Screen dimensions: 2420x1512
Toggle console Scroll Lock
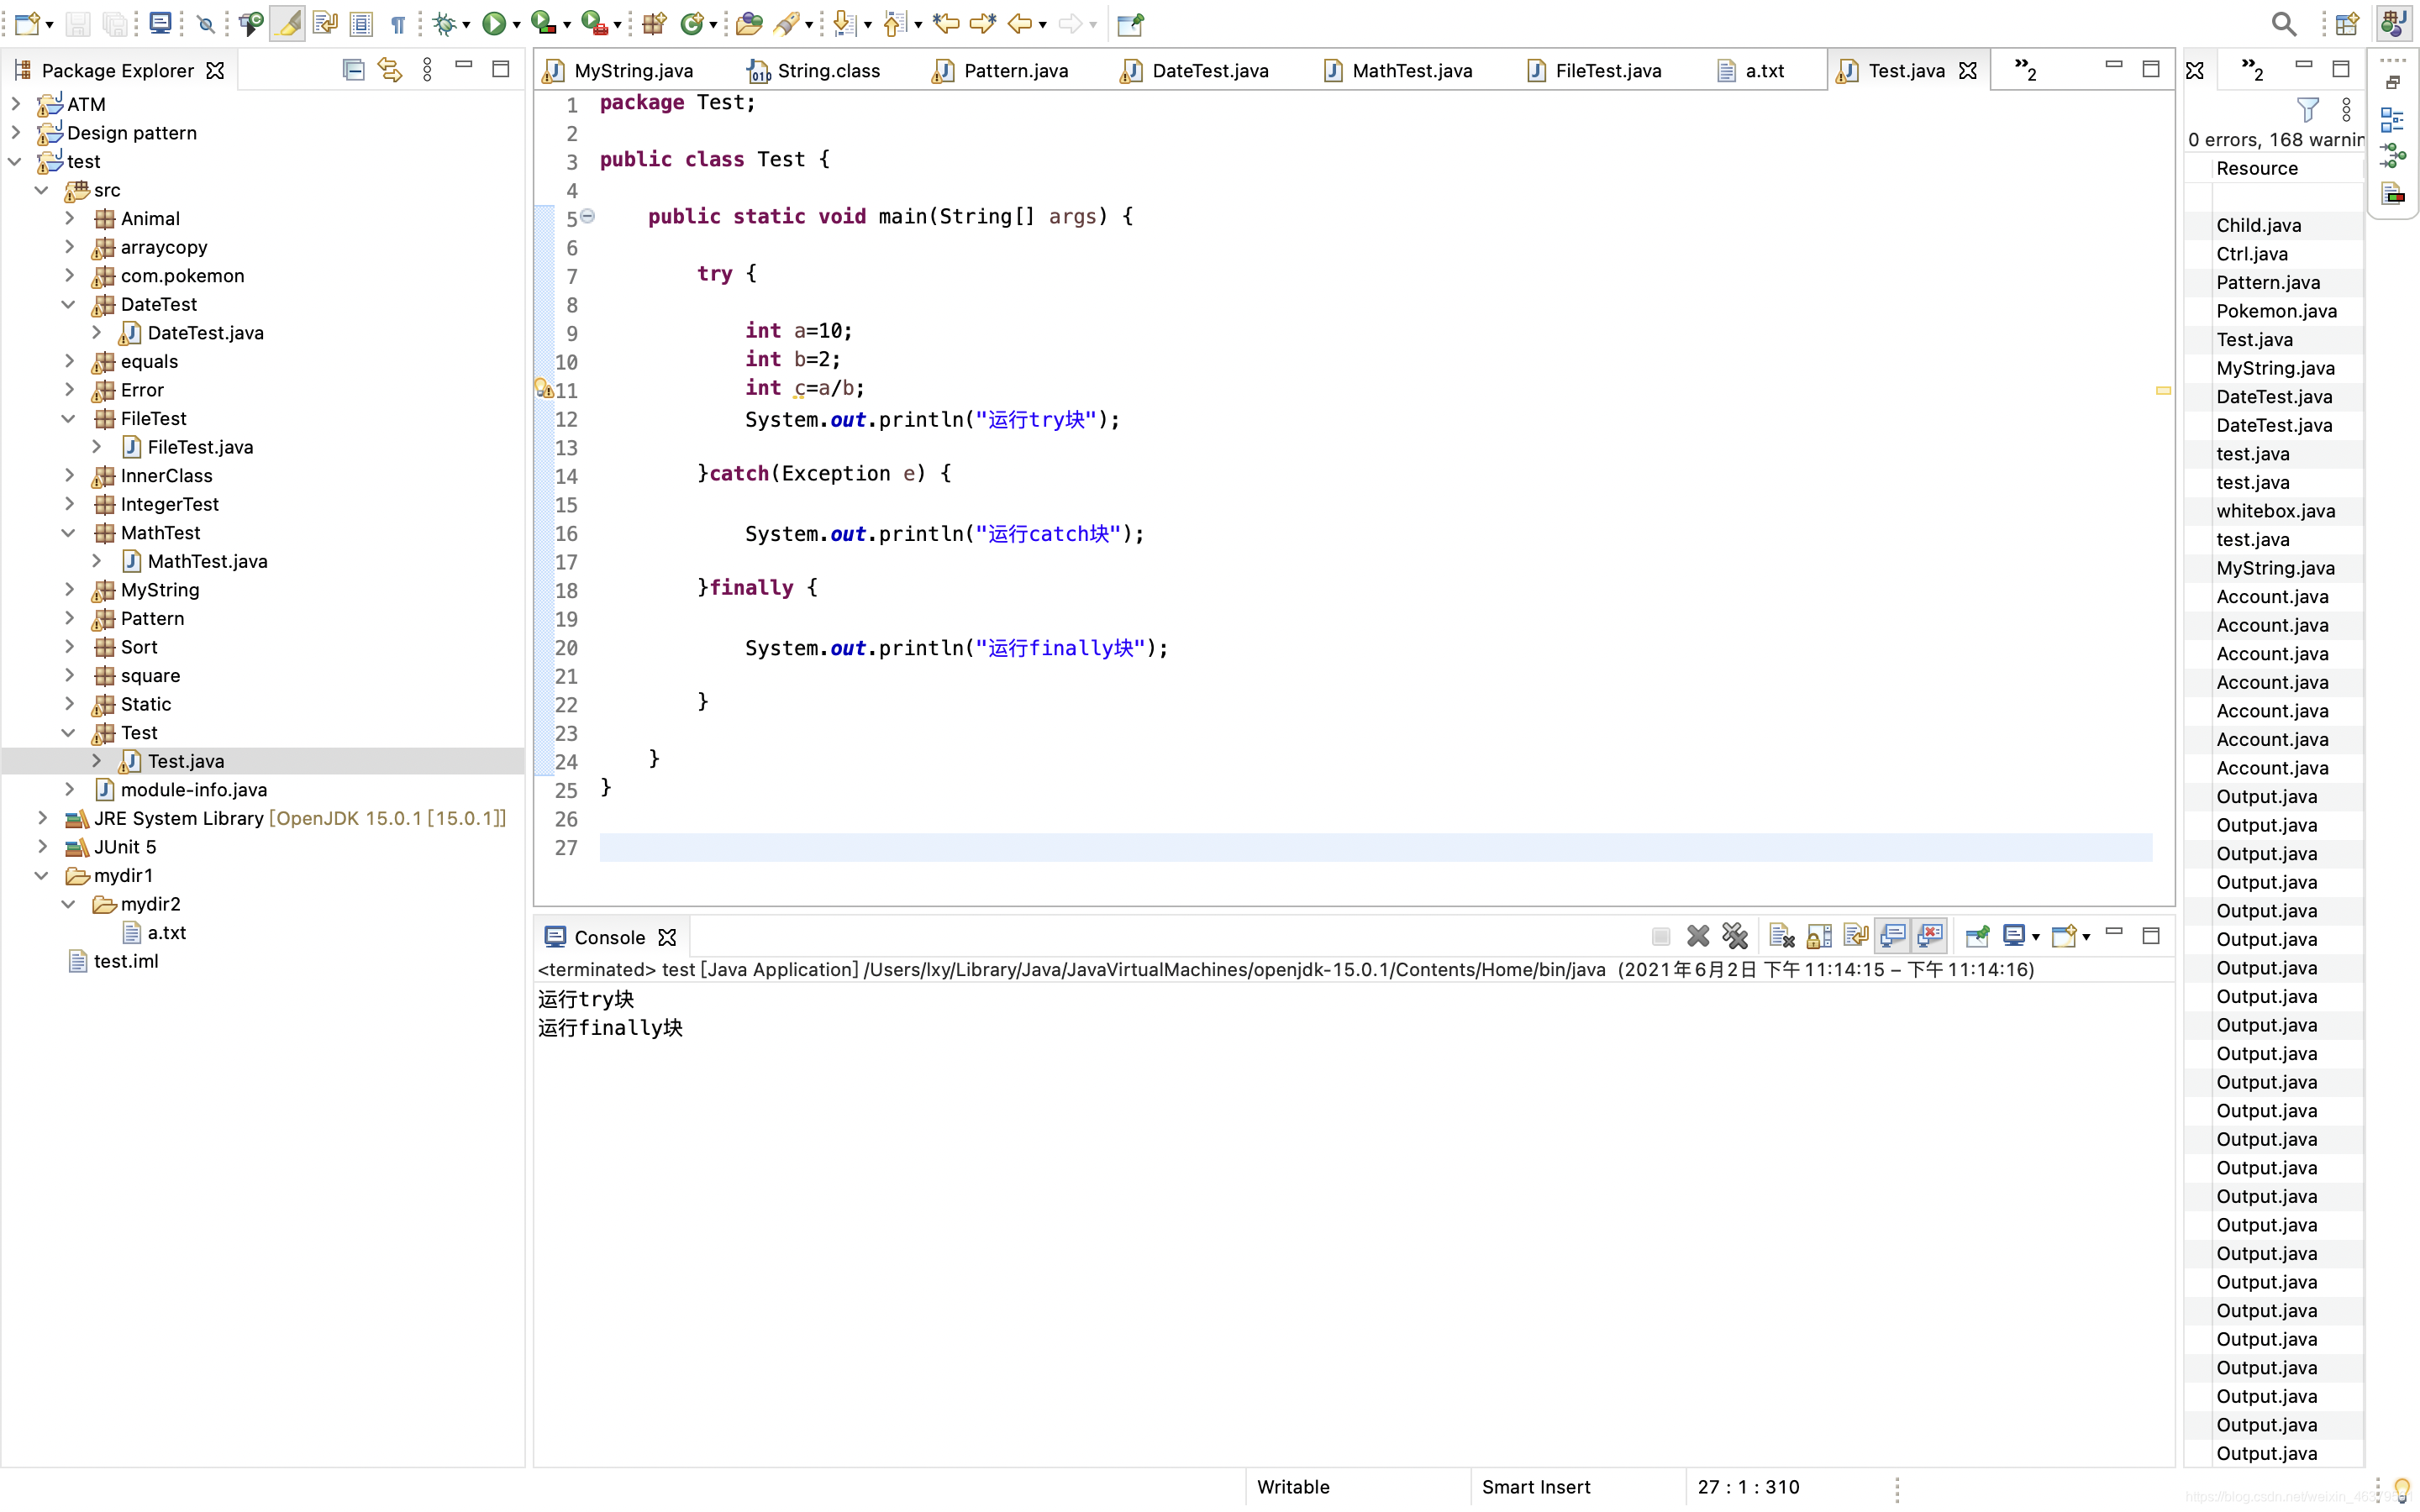1819,936
